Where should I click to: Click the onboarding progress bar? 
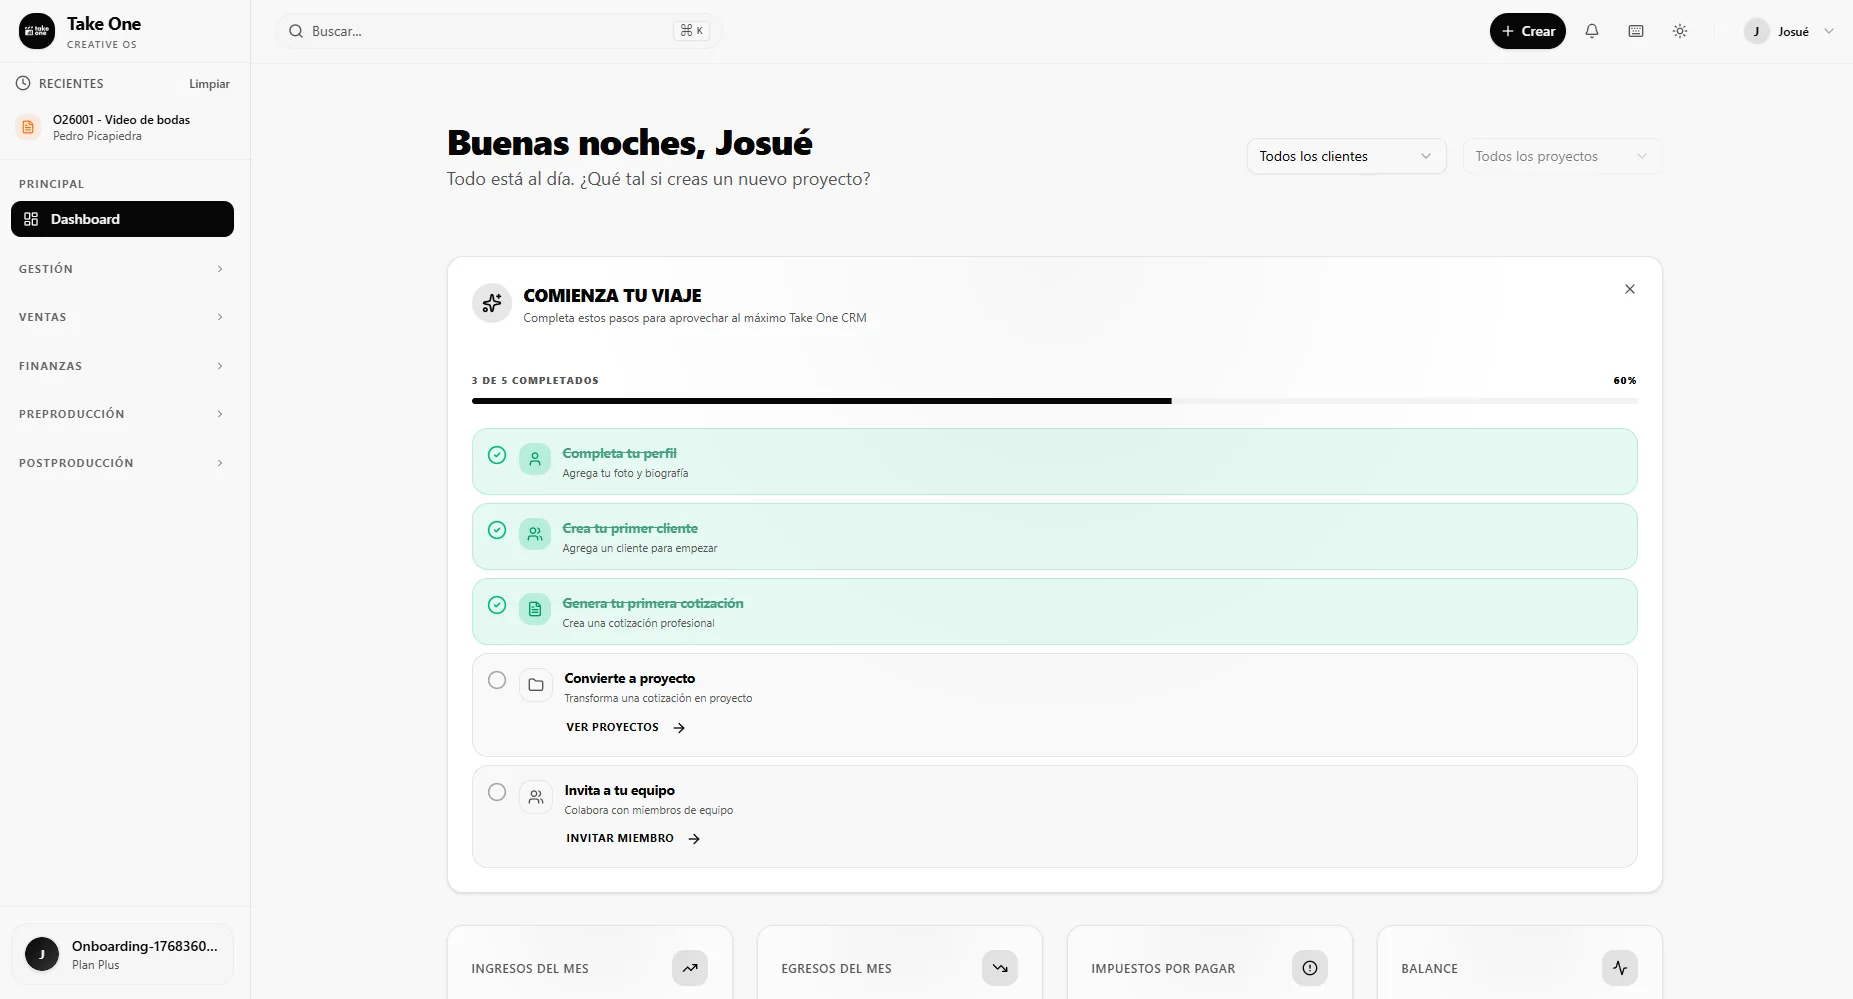[1054, 401]
